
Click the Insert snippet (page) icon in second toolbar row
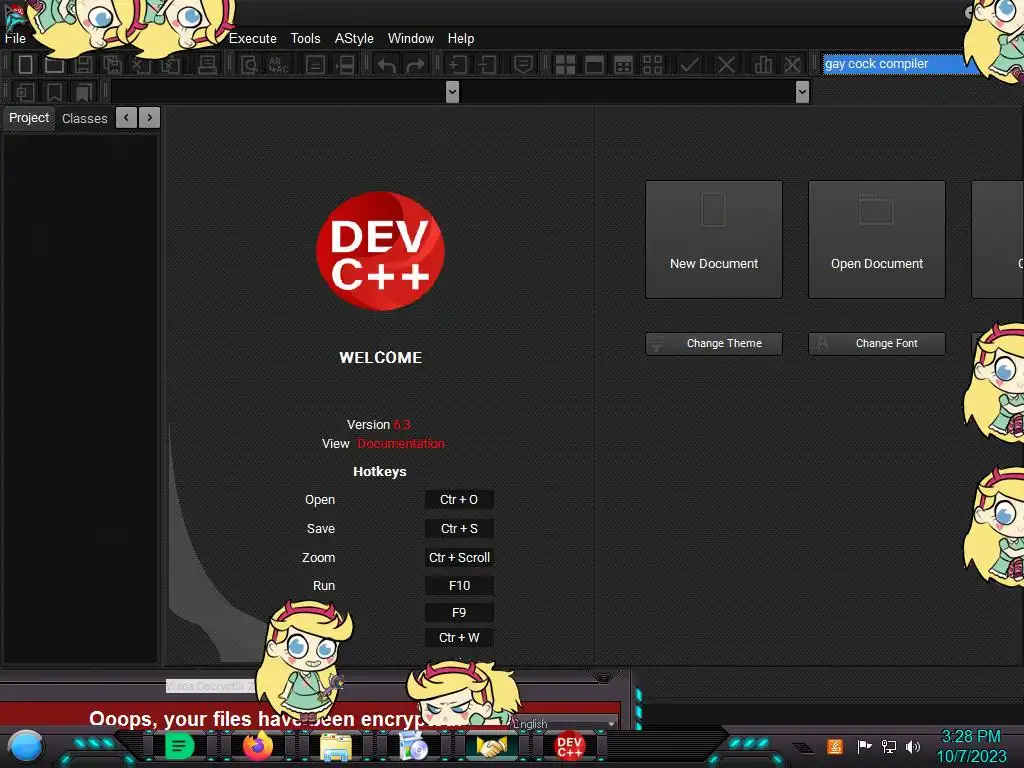point(25,92)
